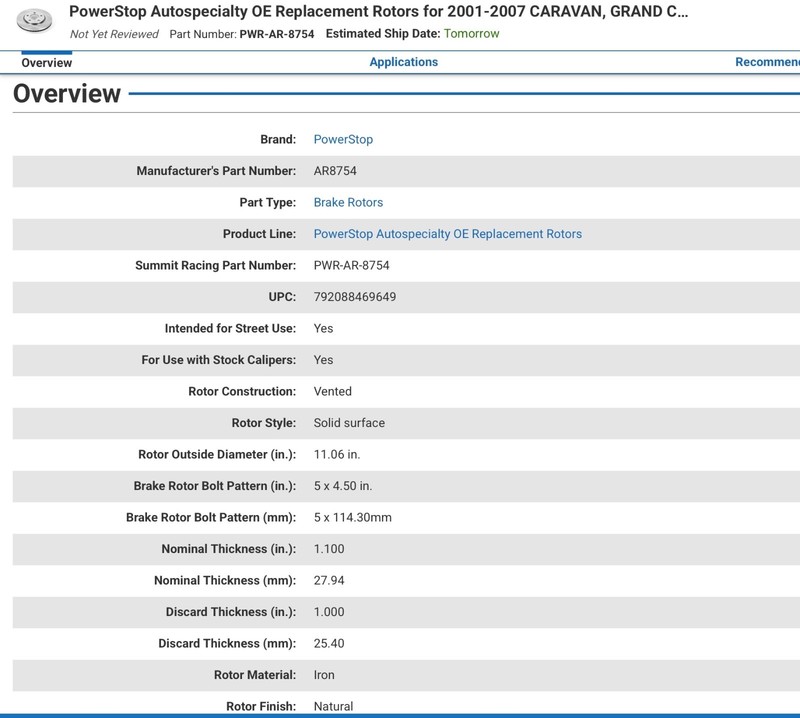
Task: Click the Estimated Ship Date label
Action: point(383,34)
